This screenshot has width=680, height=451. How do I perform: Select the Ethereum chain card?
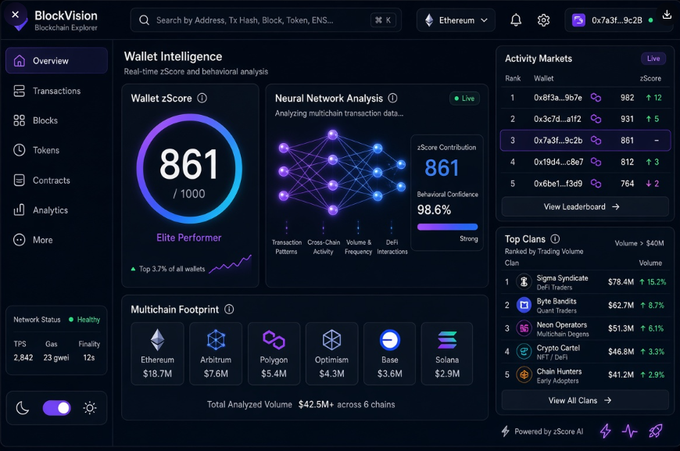coord(157,353)
